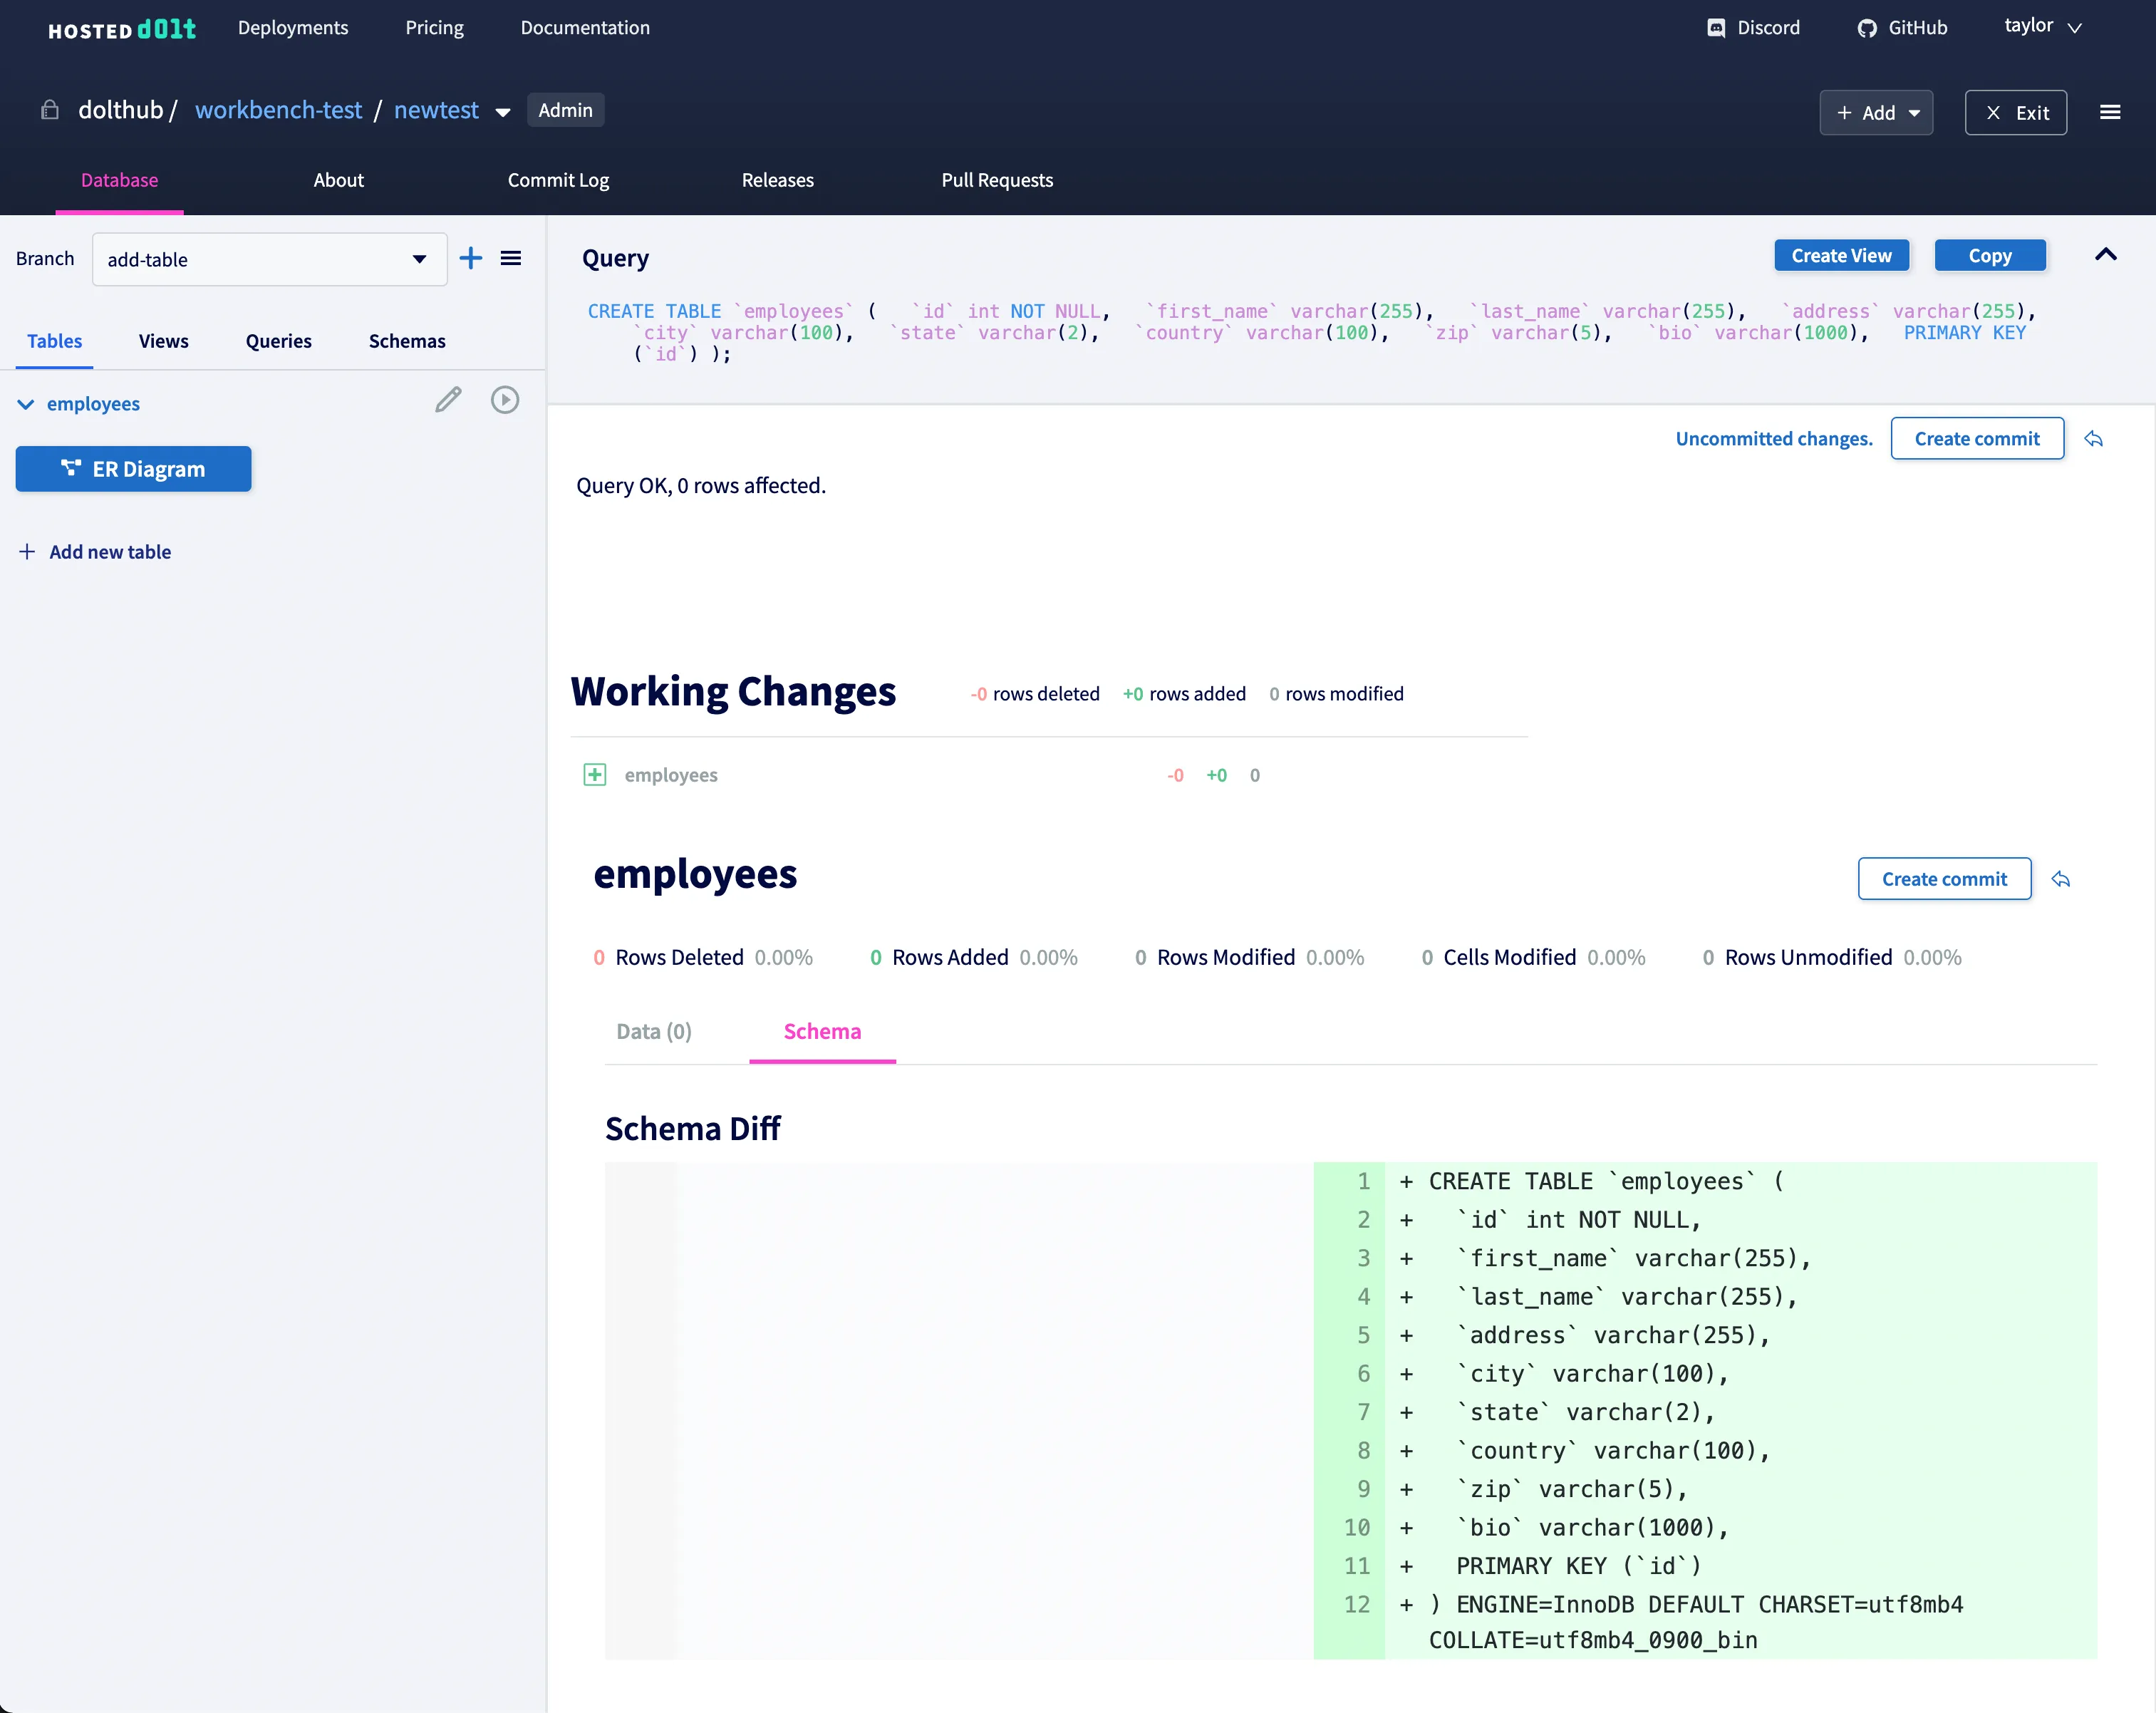
Task: Expand the Add dropdown button
Action: point(1876,113)
